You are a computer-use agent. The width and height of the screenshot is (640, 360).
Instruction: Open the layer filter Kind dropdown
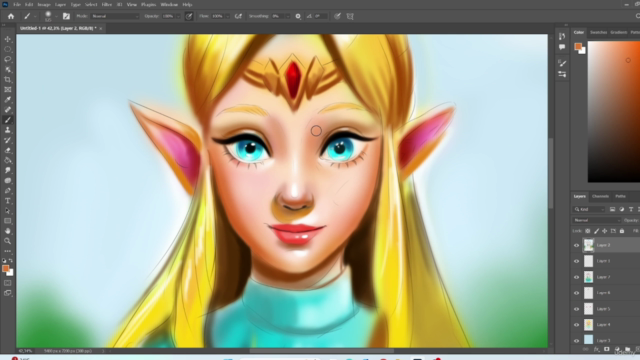click(589, 209)
